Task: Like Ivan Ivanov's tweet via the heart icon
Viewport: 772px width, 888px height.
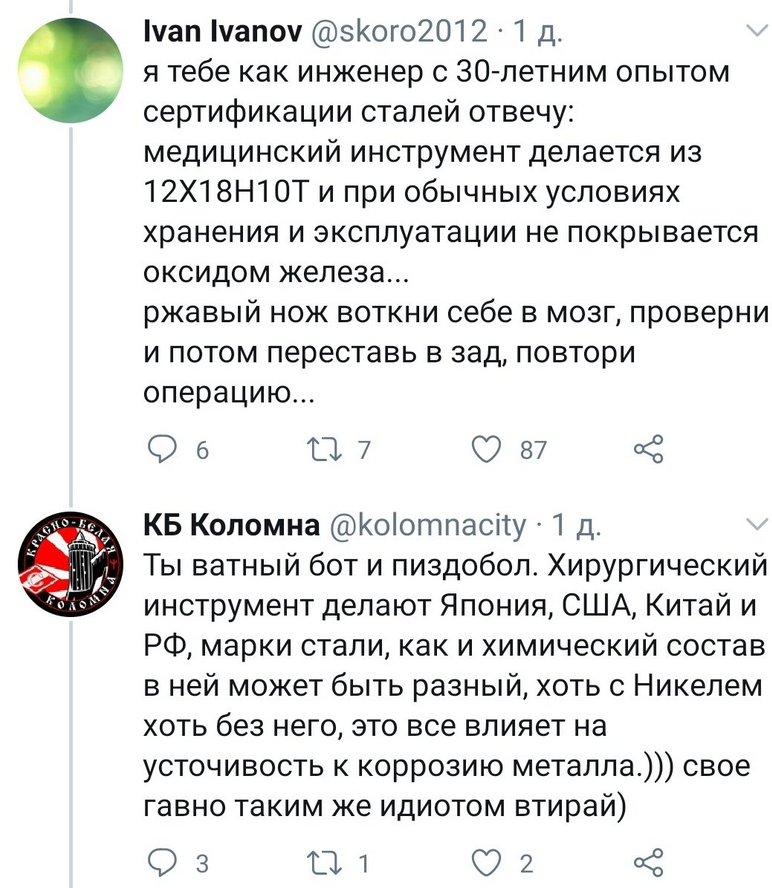Action: coord(487,449)
